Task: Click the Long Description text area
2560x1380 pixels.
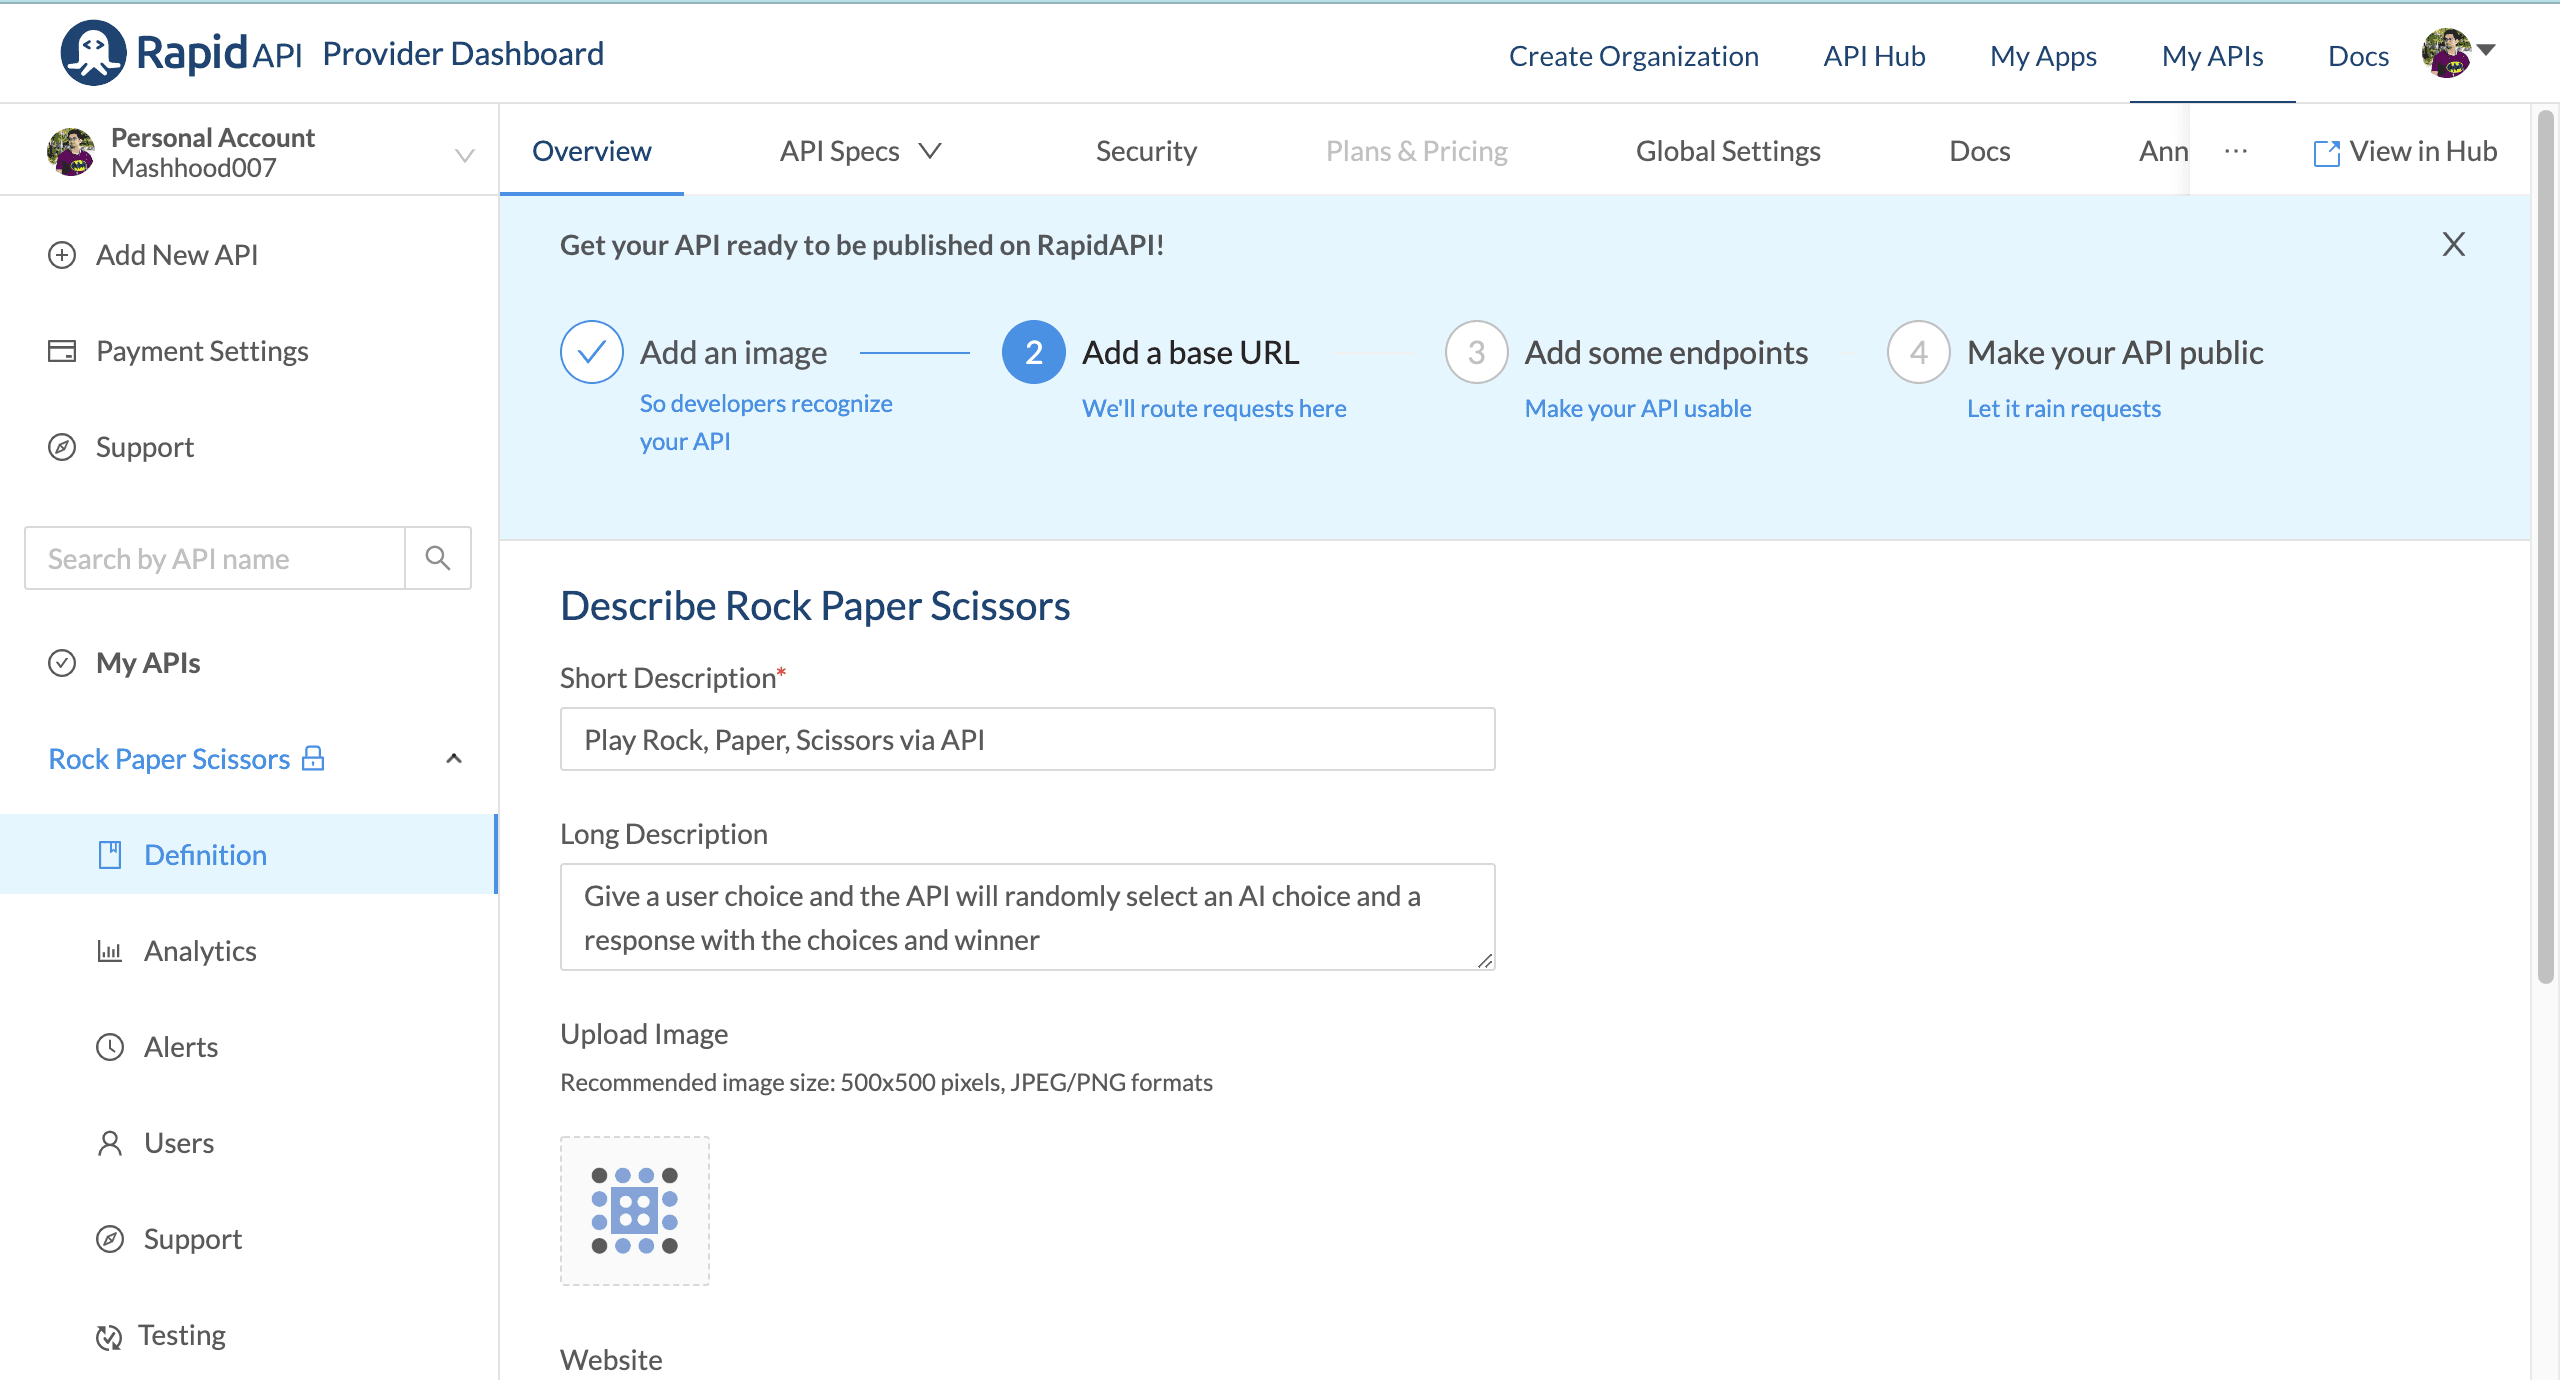Action: tap(1027, 917)
